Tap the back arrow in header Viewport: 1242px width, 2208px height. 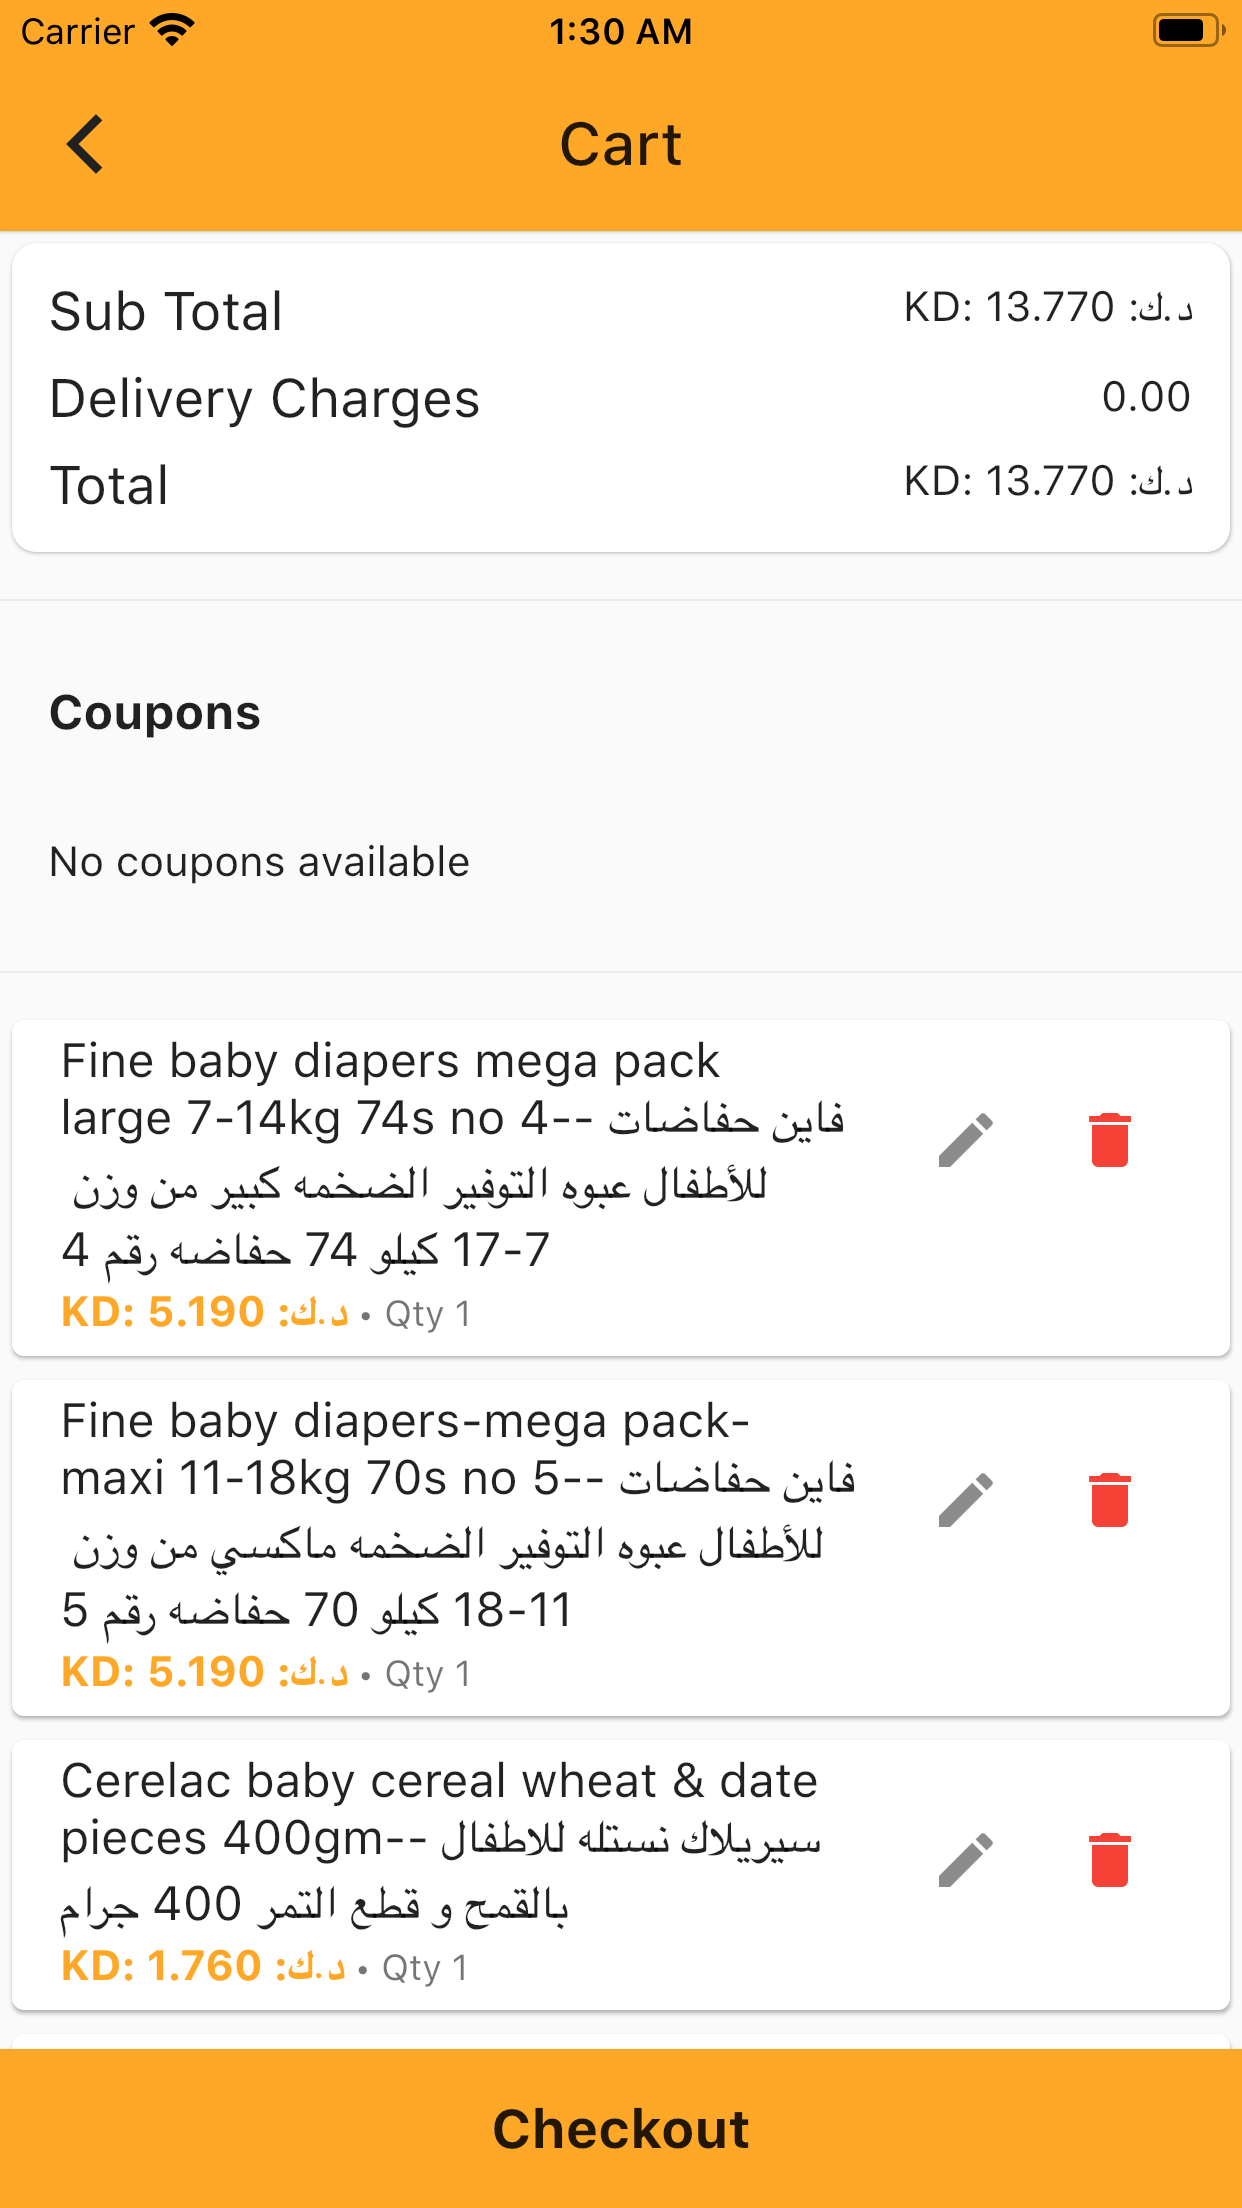click(86, 144)
